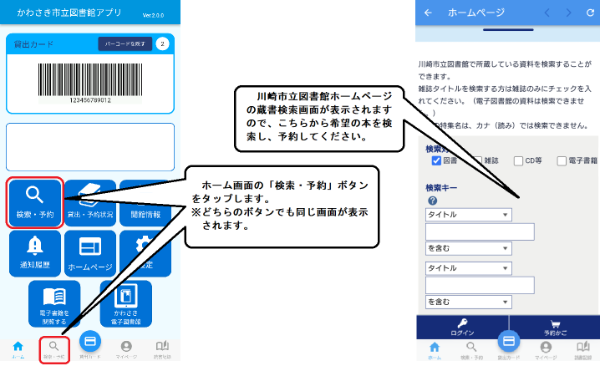Open the 通知履歴 bell tile
600x376 pixels.
click(35, 253)
